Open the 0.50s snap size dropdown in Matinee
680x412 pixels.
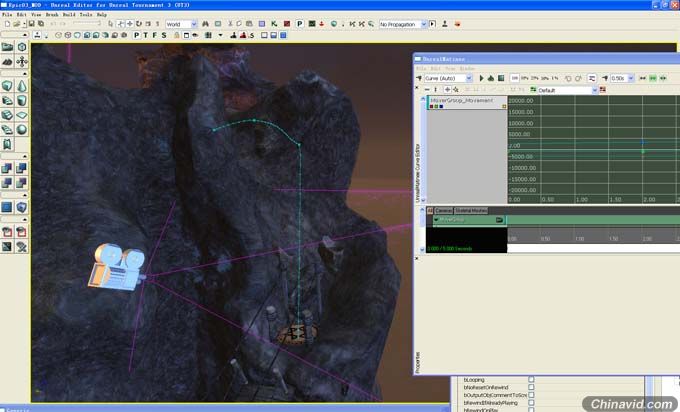[631, 78]
